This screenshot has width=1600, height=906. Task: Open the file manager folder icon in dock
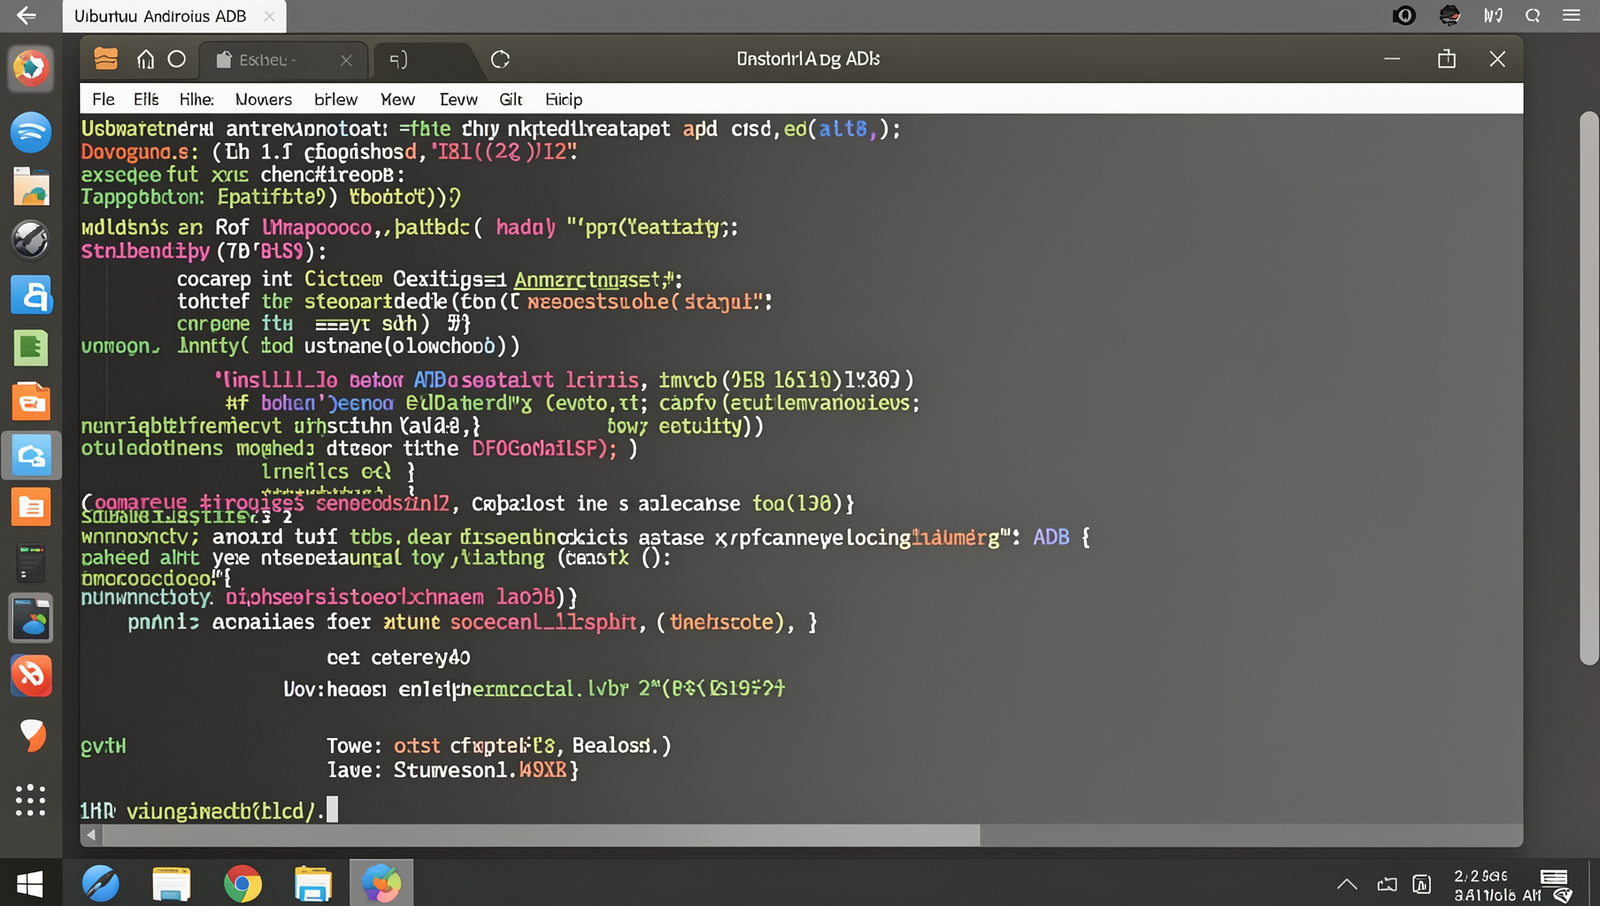pos(31,186)
